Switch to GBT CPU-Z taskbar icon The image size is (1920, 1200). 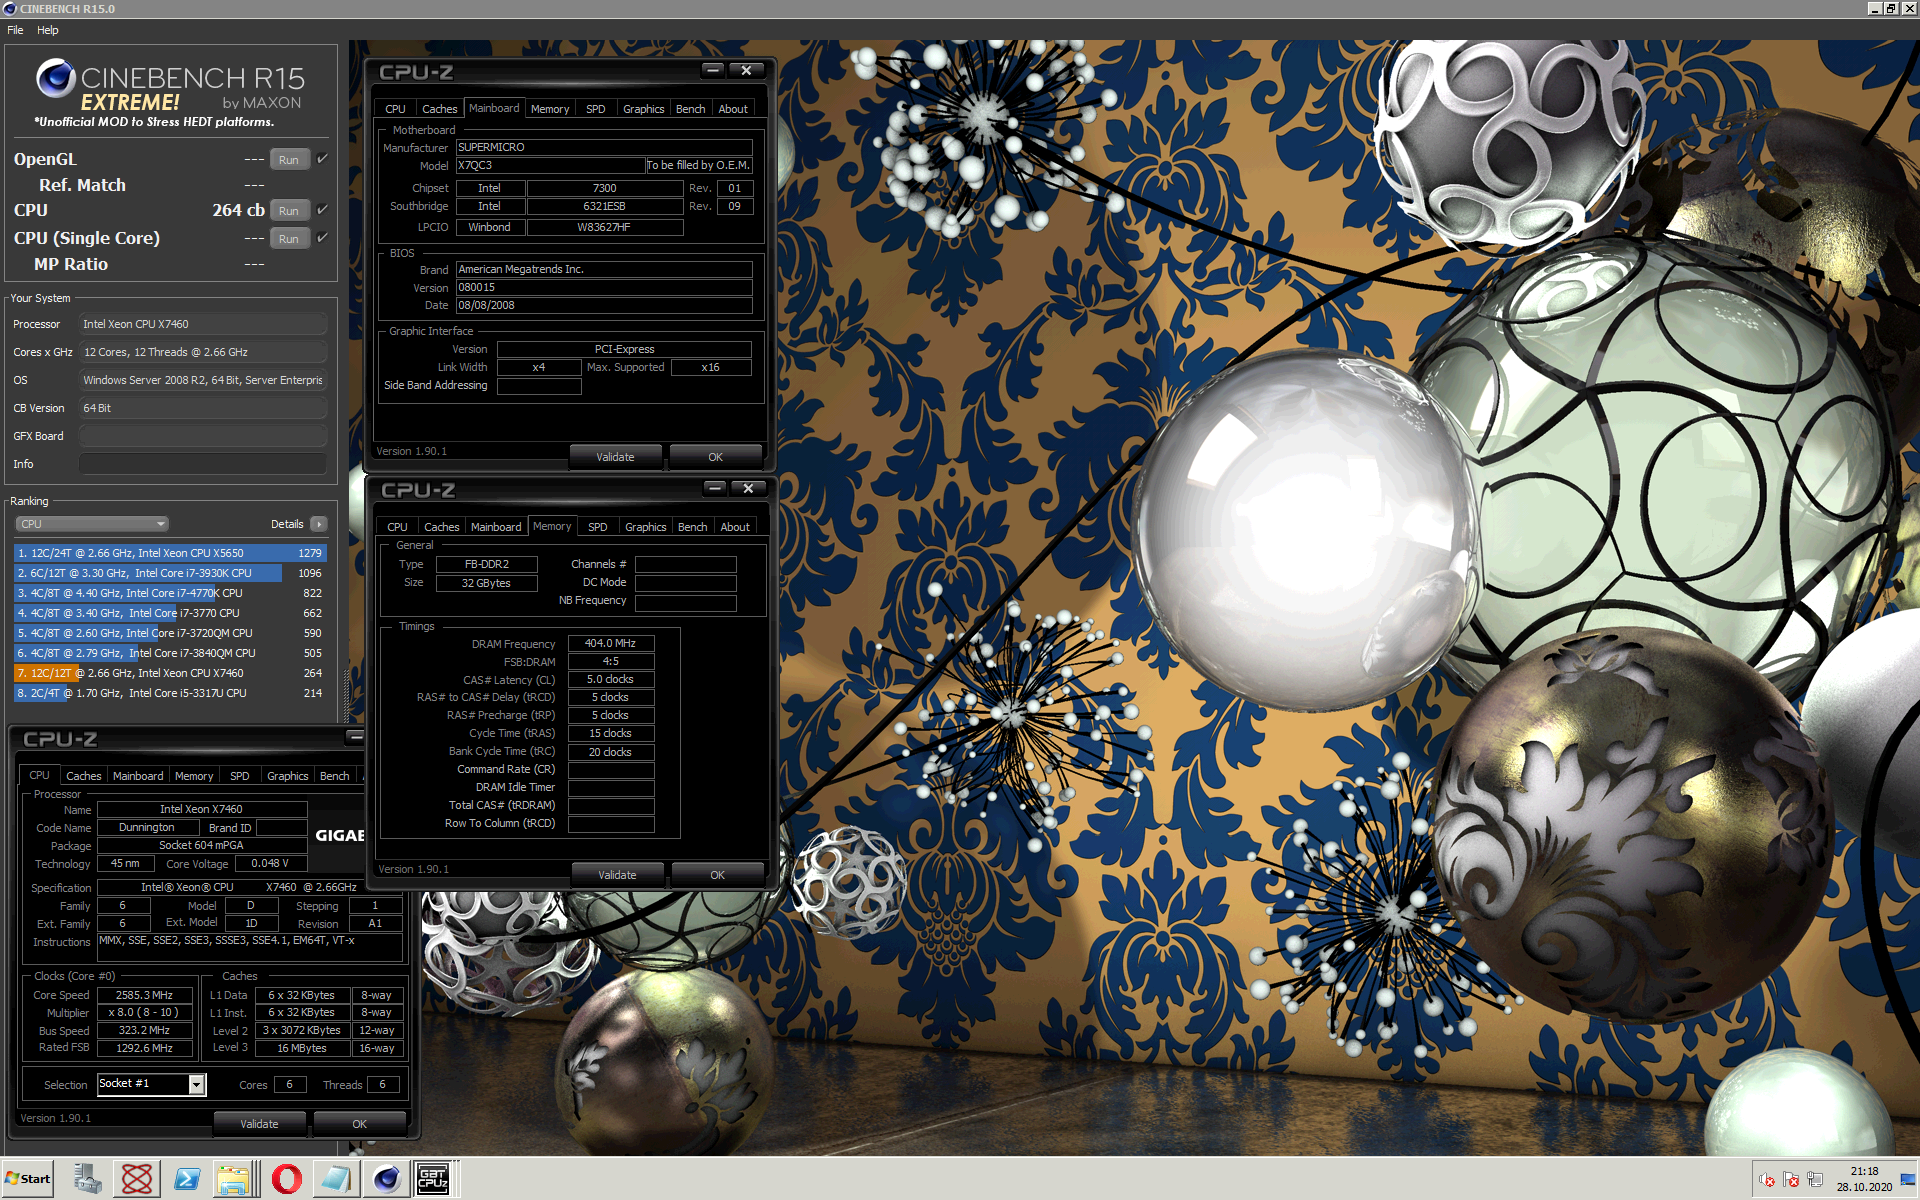pyautogui.click(x=433, y=1179)
